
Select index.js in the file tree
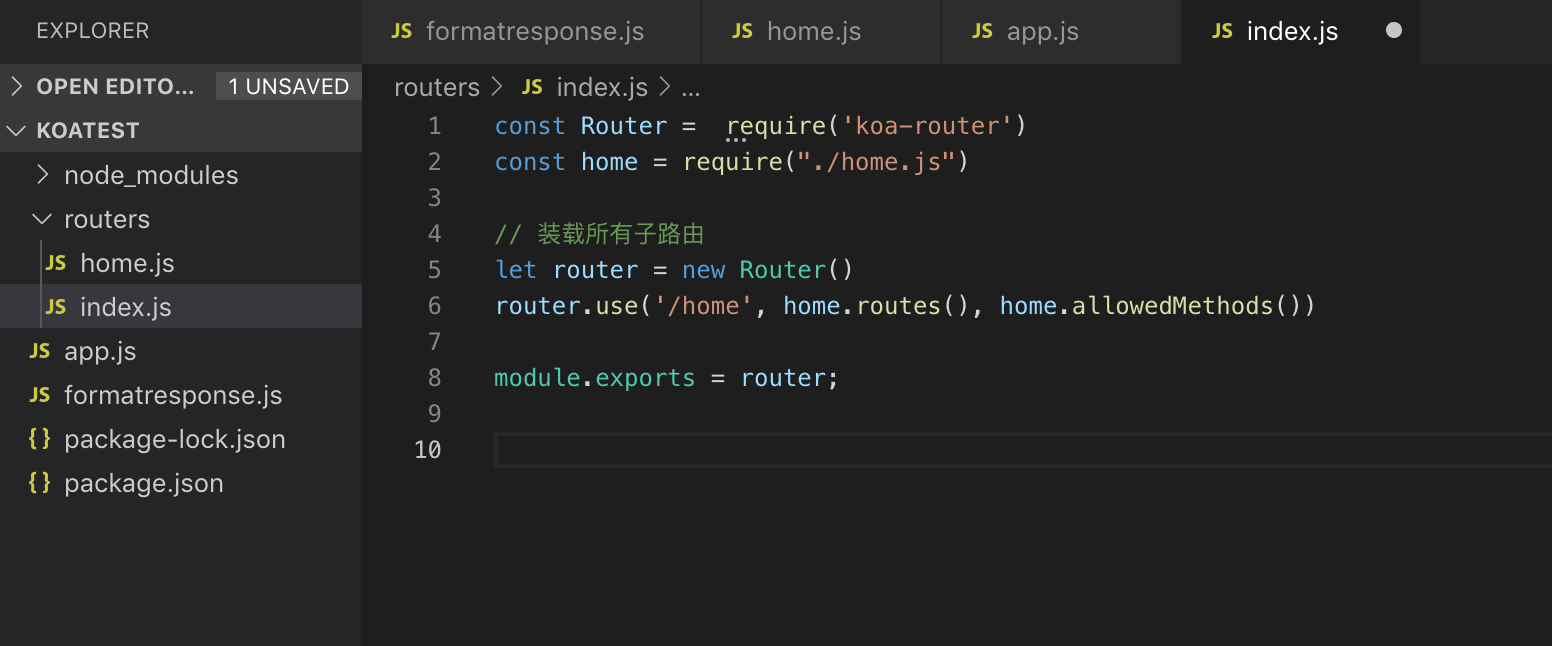pos(126,307)
